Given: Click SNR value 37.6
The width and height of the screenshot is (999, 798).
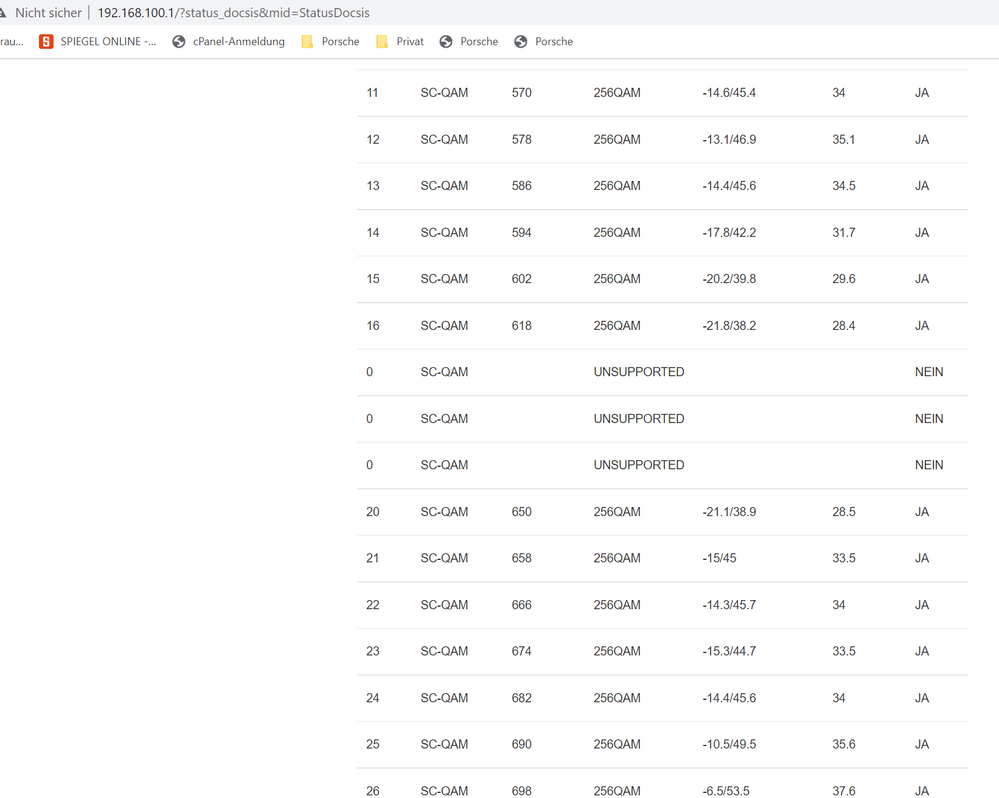Looking at the screenshot, I should pyautogui.click(x=844, y=791).
